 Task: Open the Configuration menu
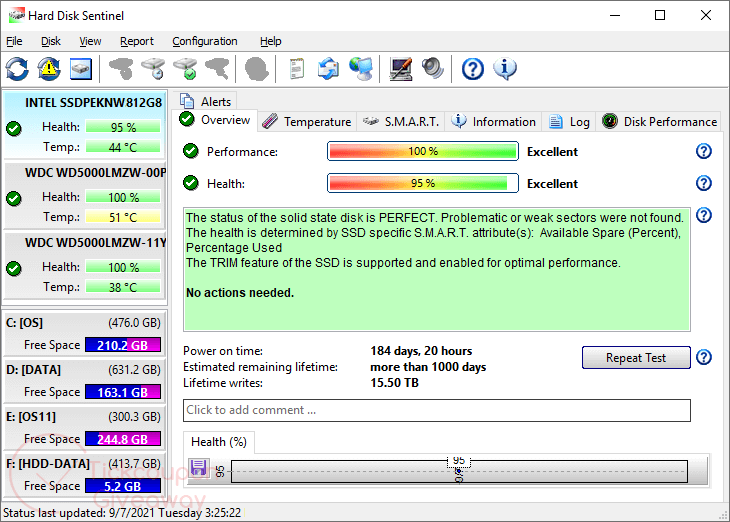pyautogui.click(x=204, y=41)
